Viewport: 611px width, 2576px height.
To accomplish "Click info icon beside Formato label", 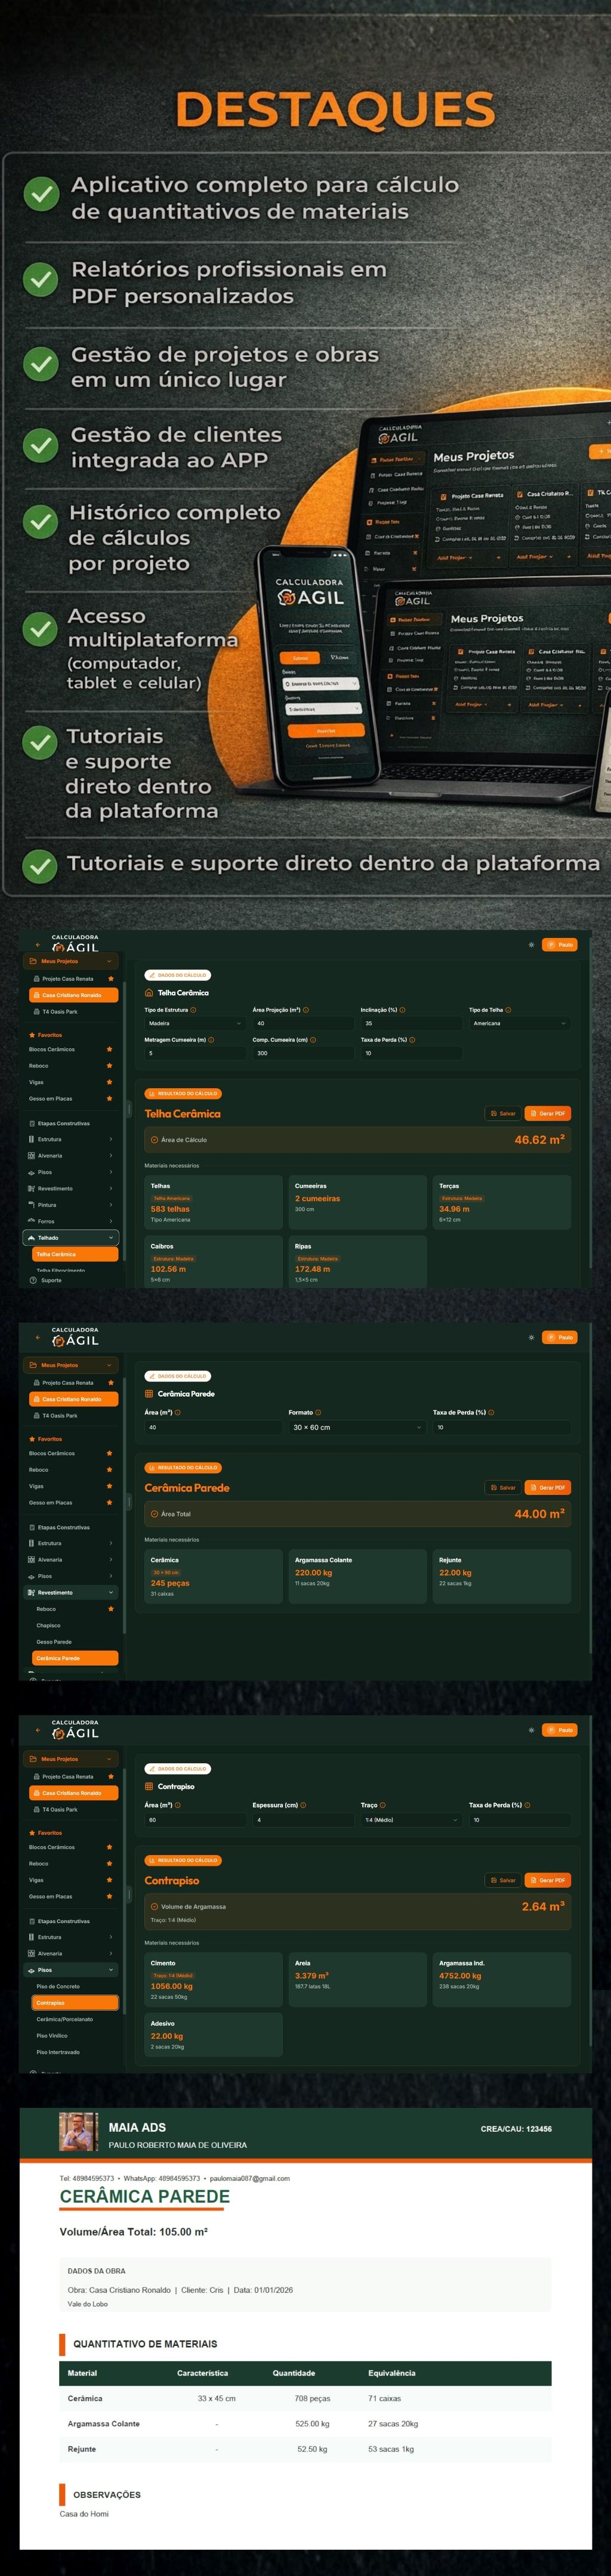I will (319, 1413).
